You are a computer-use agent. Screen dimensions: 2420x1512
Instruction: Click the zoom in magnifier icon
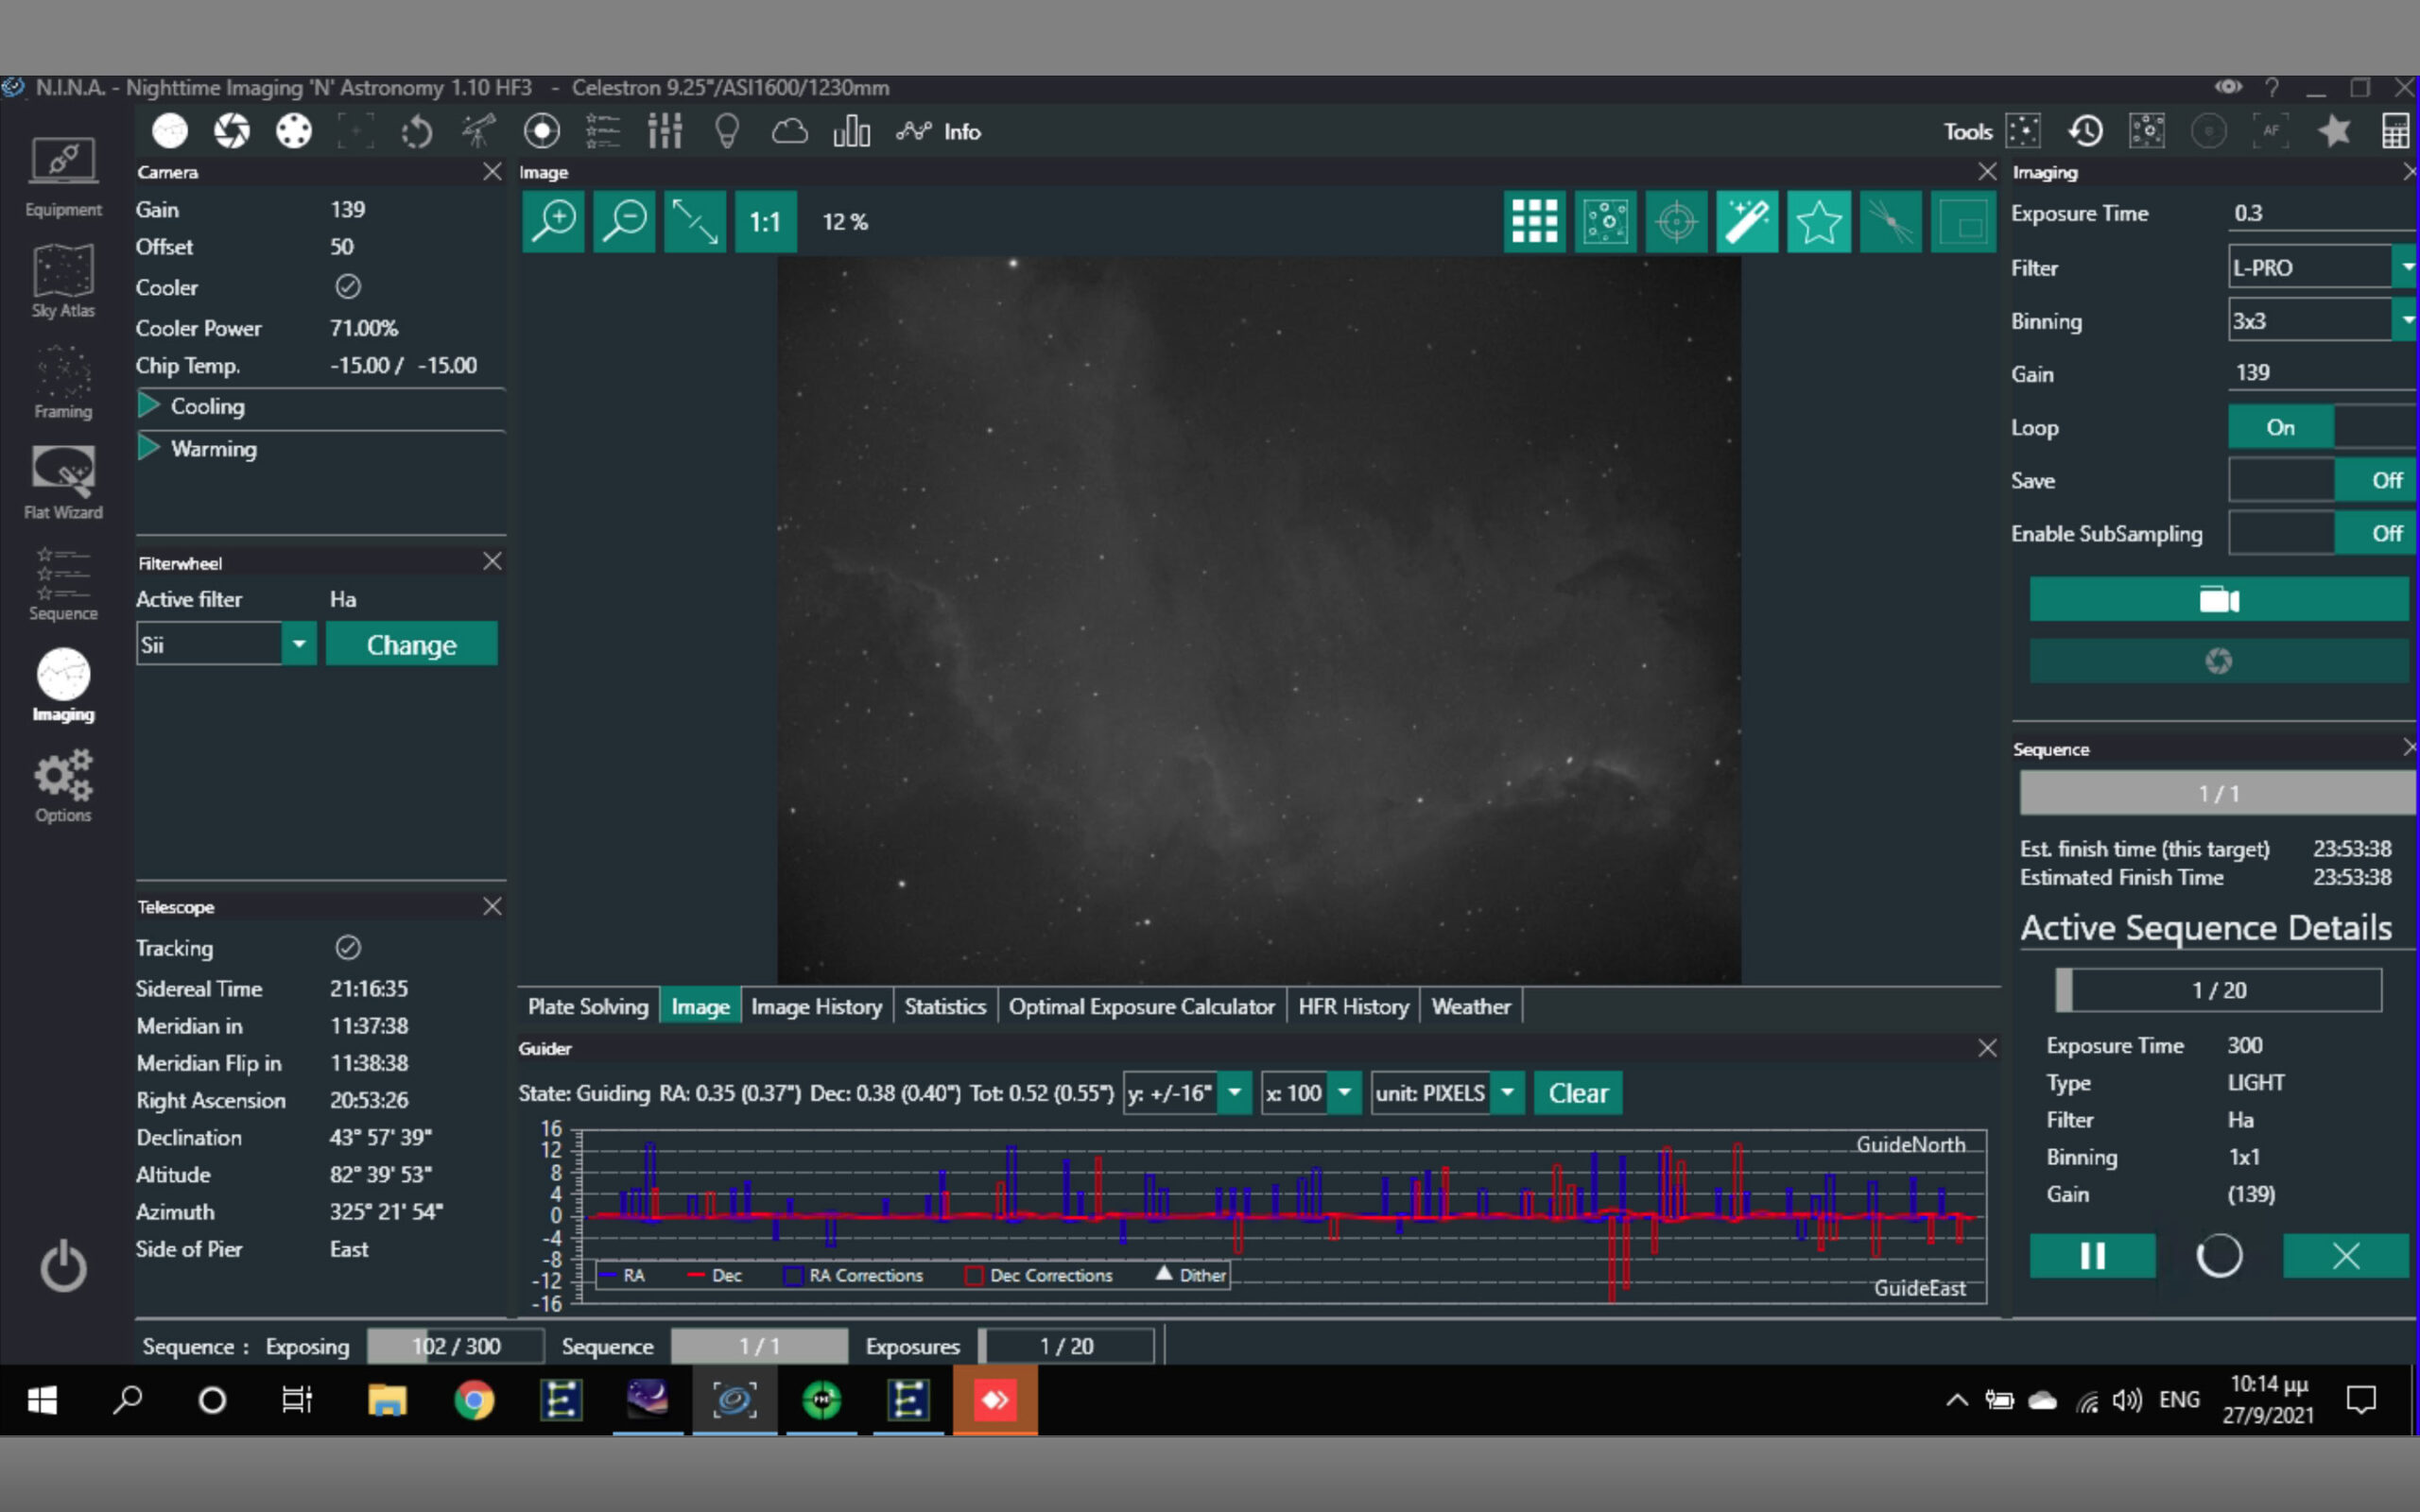pos(553,221)
